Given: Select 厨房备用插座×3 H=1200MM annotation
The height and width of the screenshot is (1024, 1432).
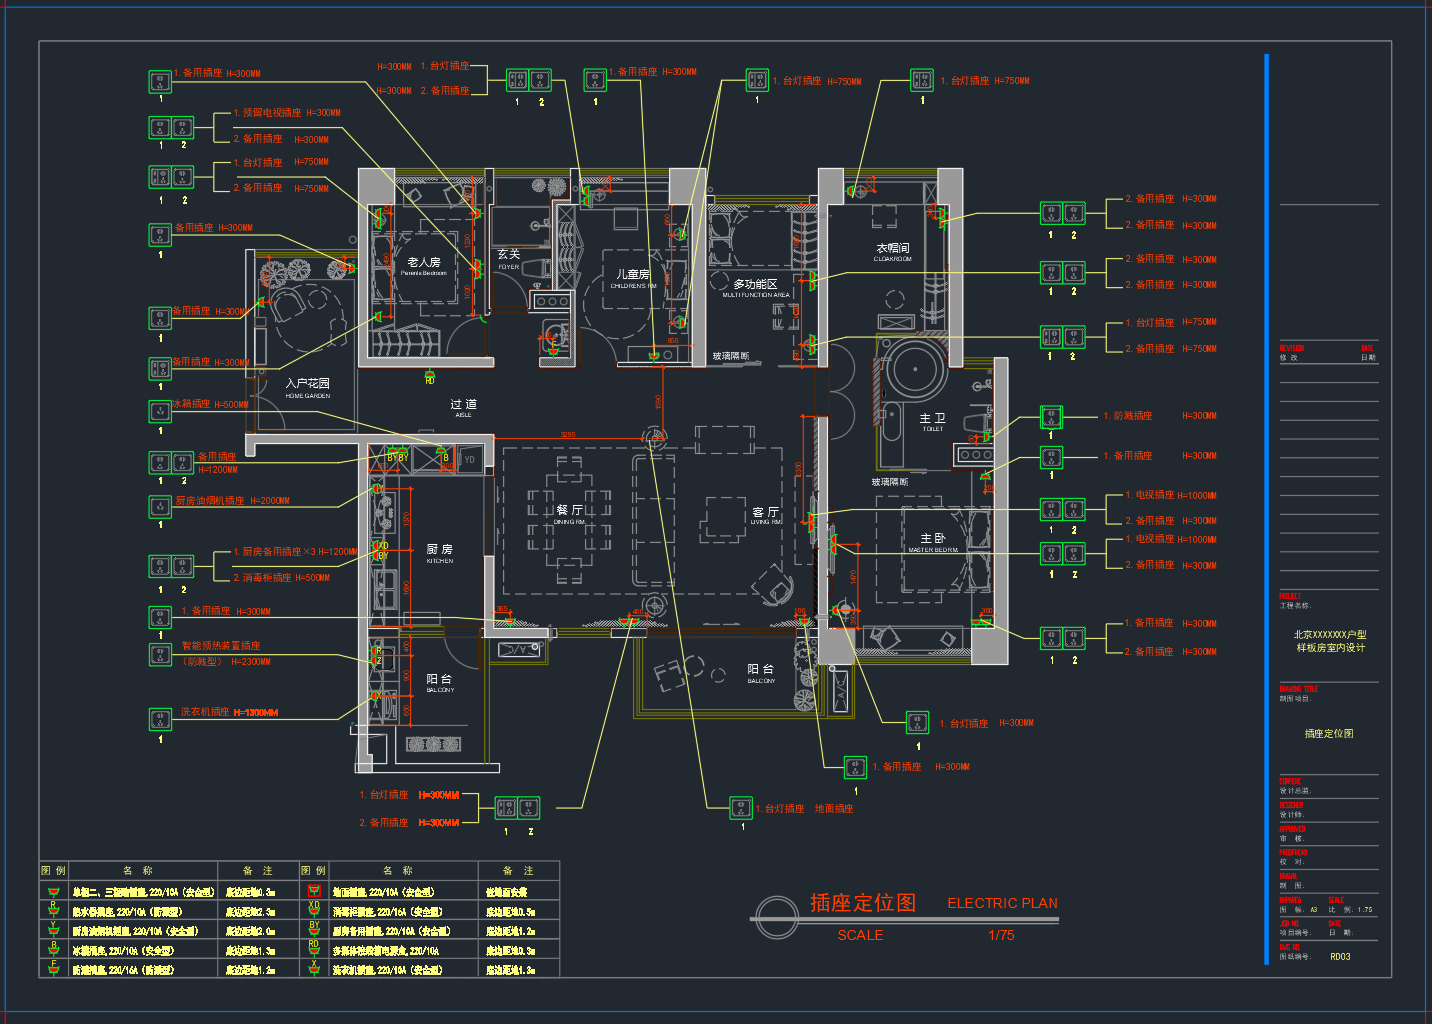Looking at the screenshot, I should (296, 551).
